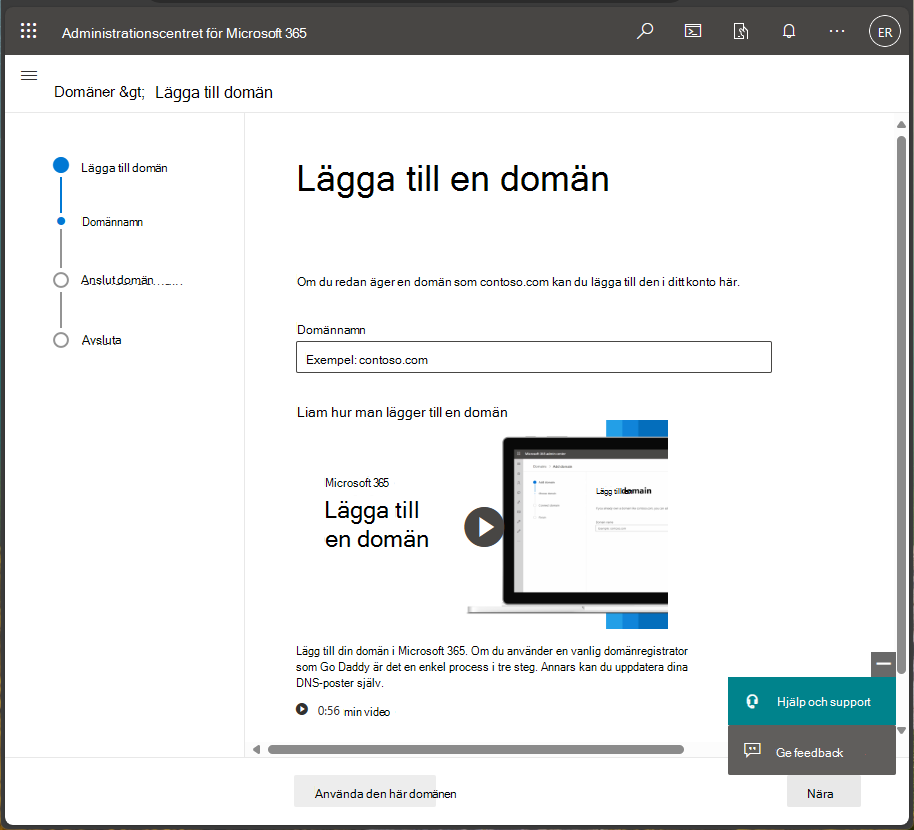Select the Anslut domän step circle
Image resolution: width=914 pixels, height=830 pixels.
click(61, 280)
